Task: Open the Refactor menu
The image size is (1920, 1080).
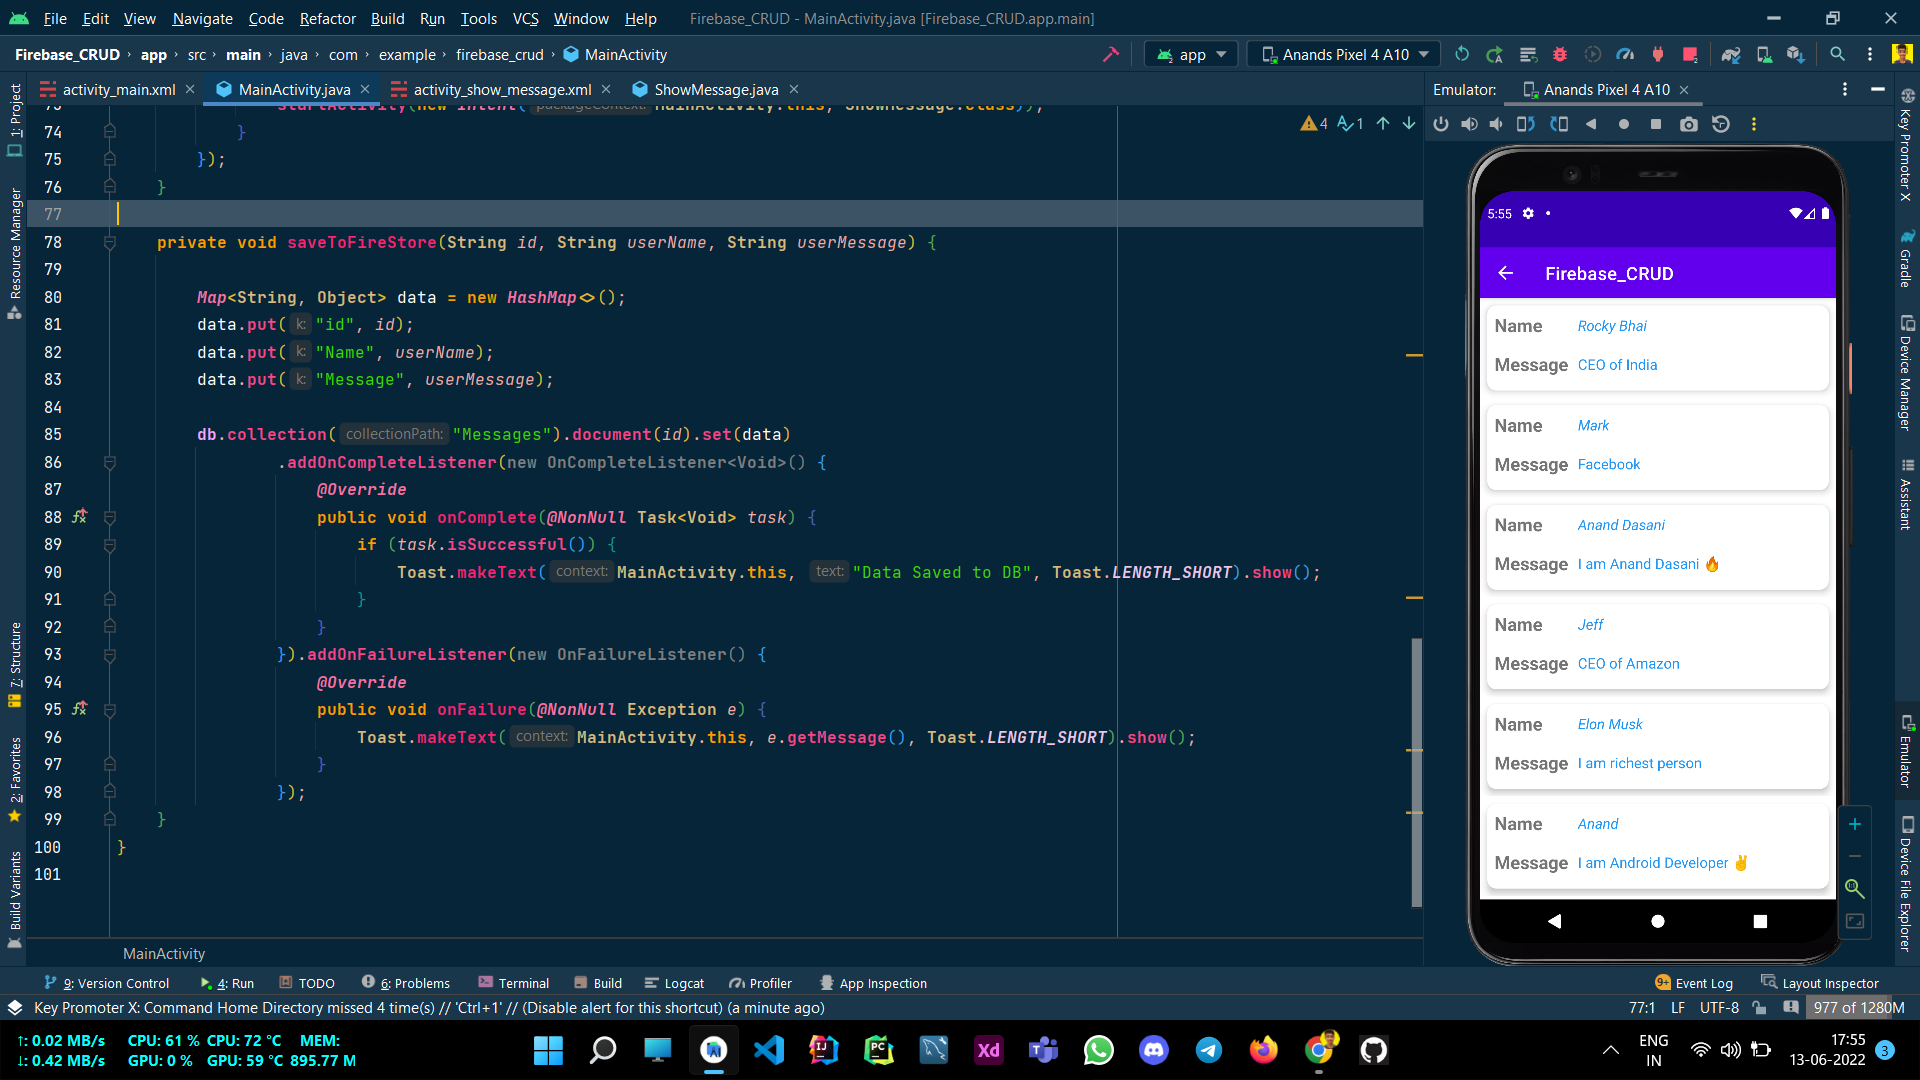Action: pos(327,18)
